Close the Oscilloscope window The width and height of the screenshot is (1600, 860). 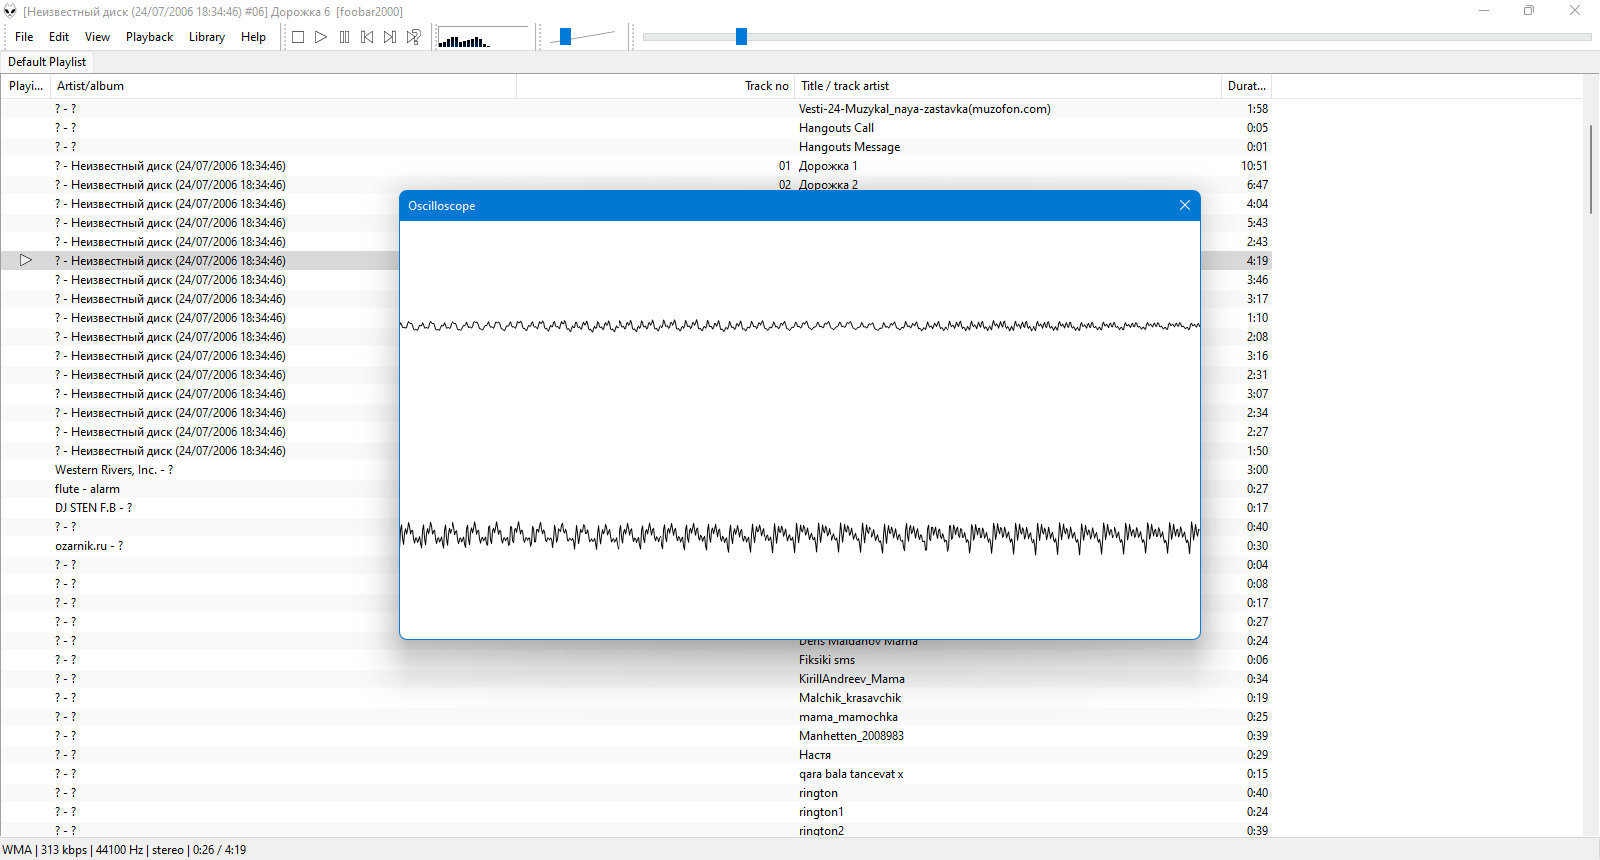point(1185,205)
